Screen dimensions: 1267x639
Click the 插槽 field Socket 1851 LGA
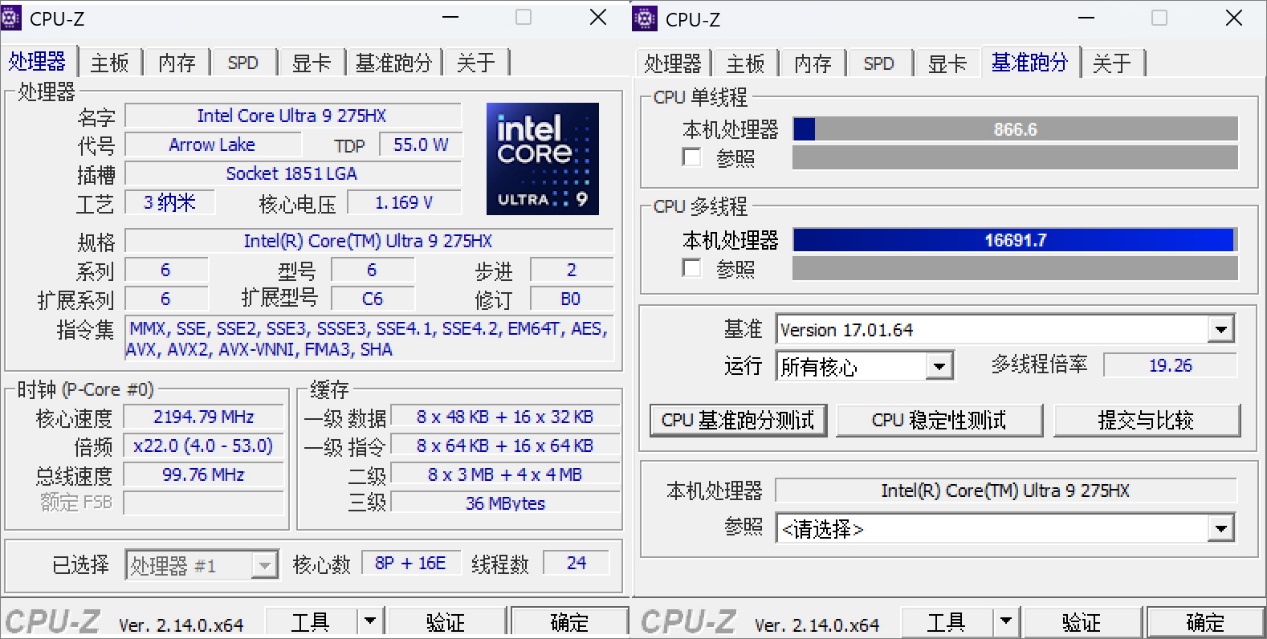coord(292,174)
